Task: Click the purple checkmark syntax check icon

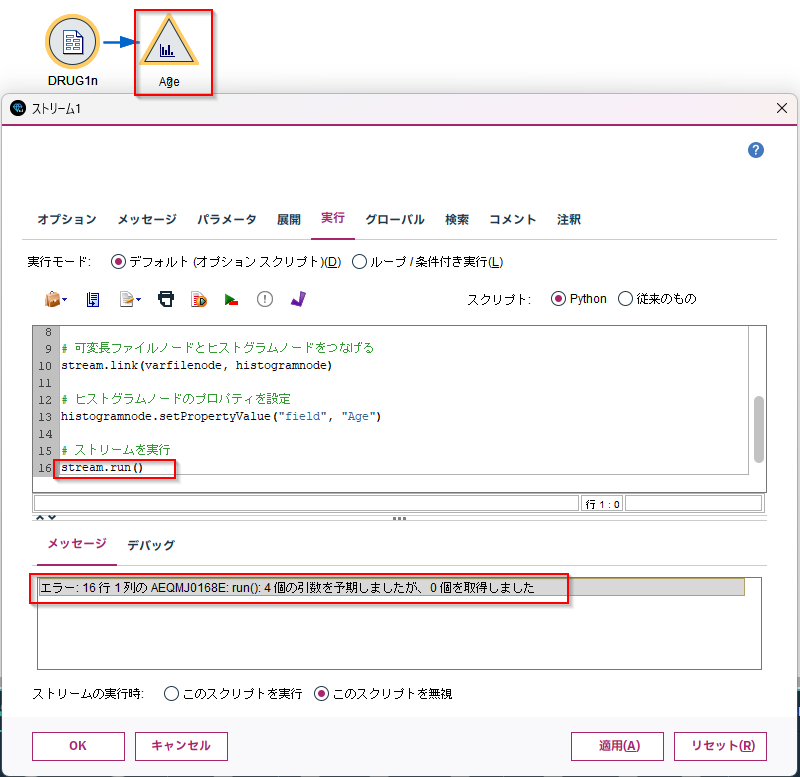Action: point(298,299)
